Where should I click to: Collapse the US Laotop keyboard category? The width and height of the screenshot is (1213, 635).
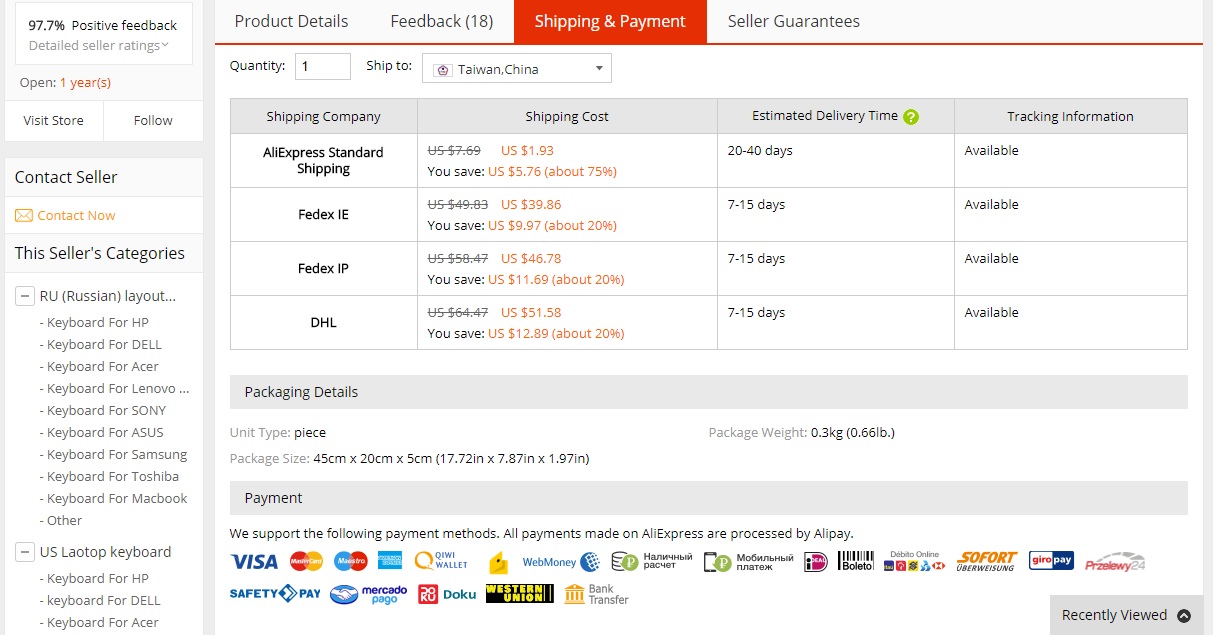[x=26, y=552]
